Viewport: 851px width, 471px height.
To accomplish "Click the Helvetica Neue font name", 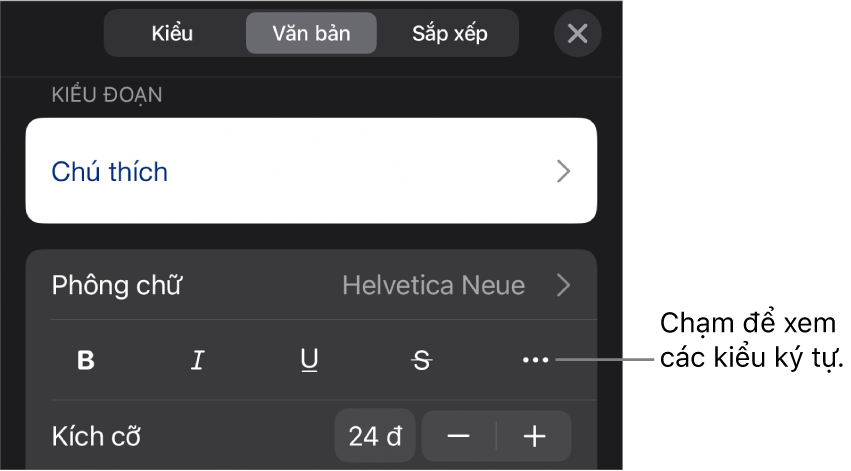I will pos(433,286).
